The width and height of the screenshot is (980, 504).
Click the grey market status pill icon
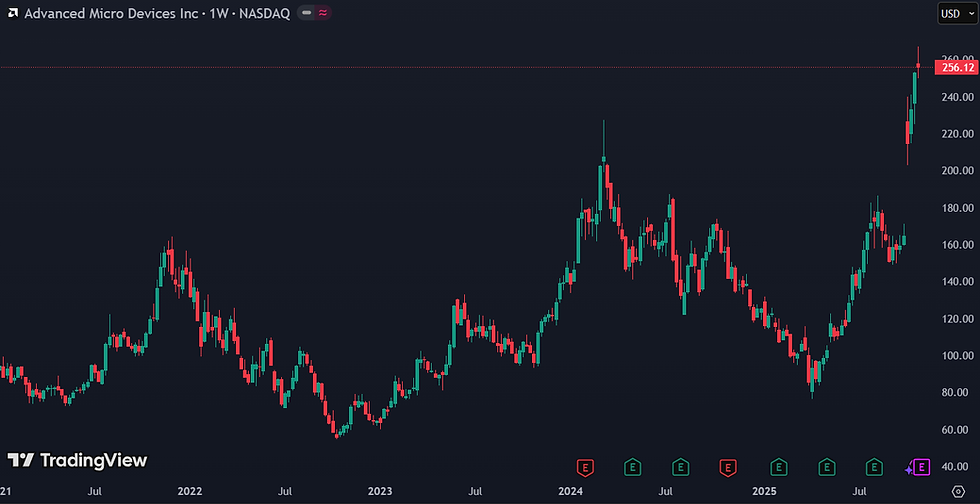306,13
